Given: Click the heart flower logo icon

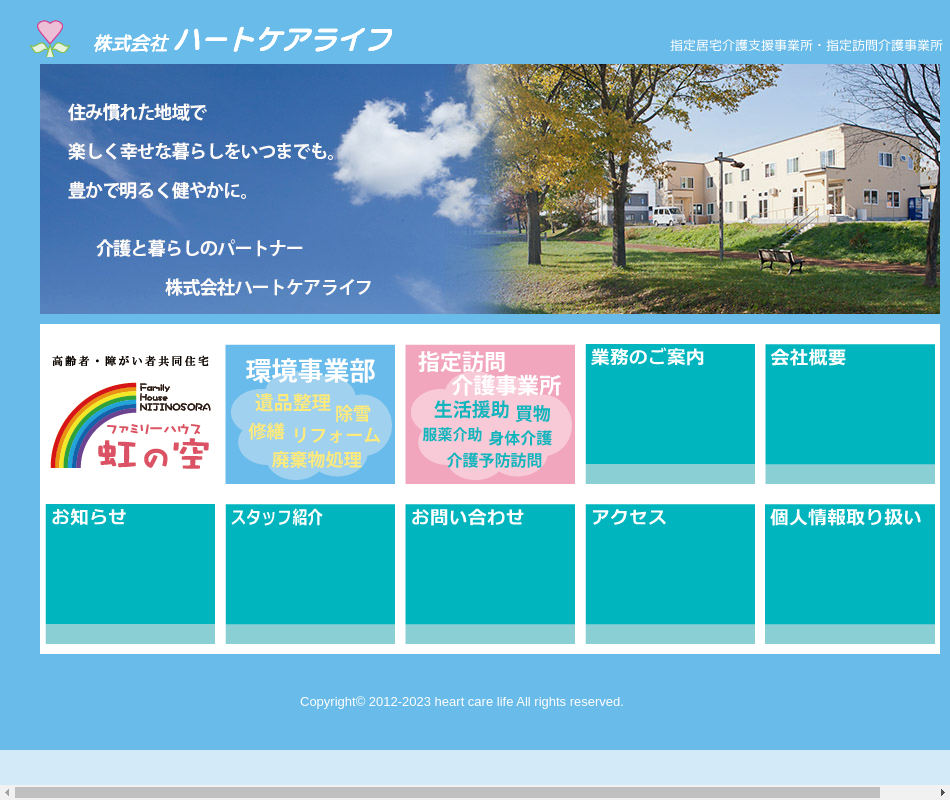Looking at the screenshot, I should click(49, 38).
